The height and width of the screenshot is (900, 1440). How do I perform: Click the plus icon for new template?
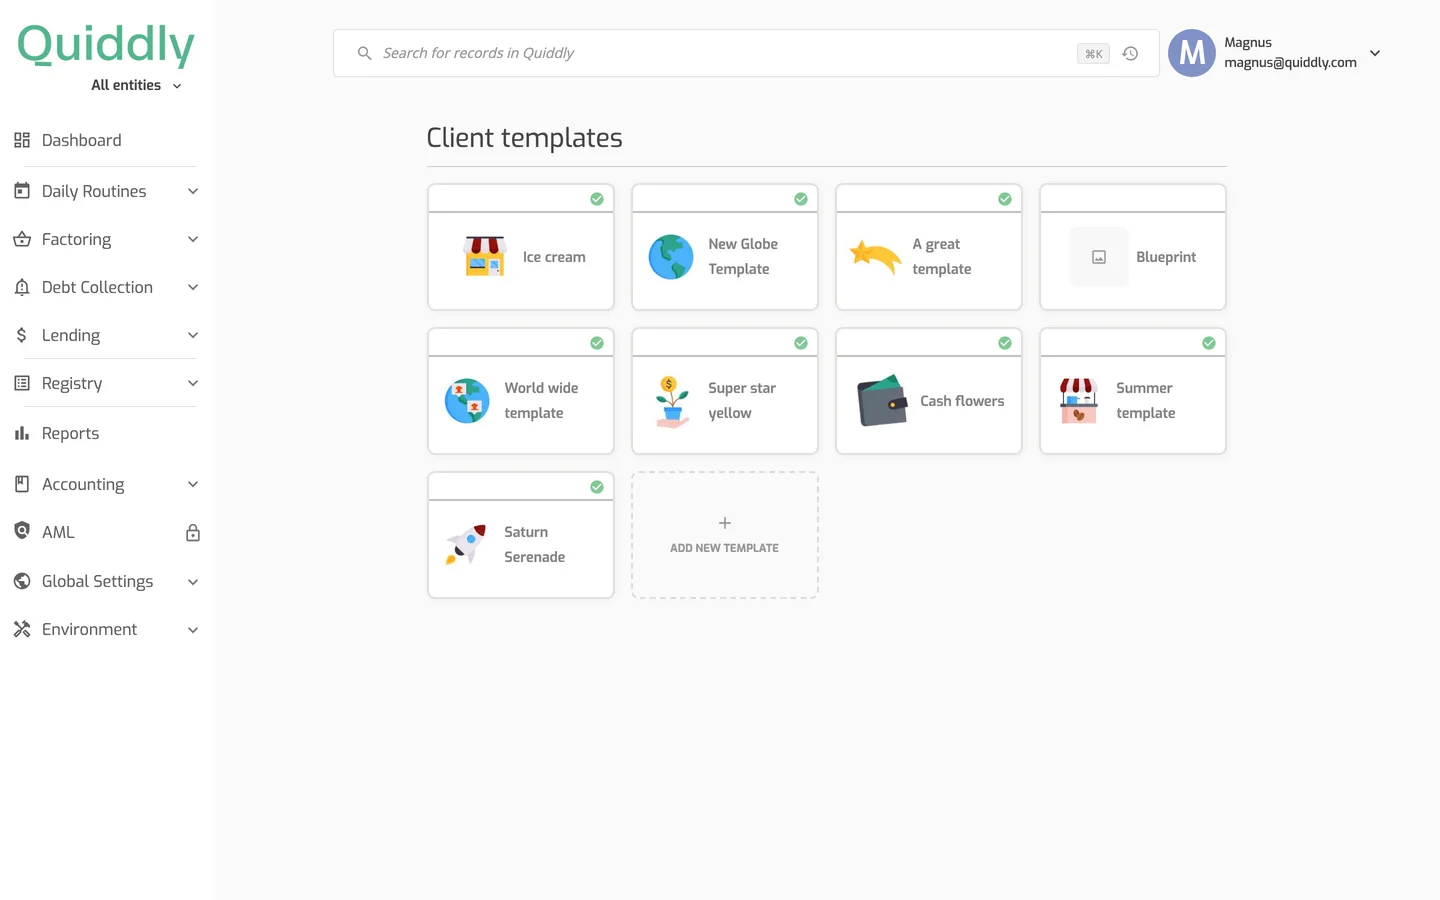[725, 523]
